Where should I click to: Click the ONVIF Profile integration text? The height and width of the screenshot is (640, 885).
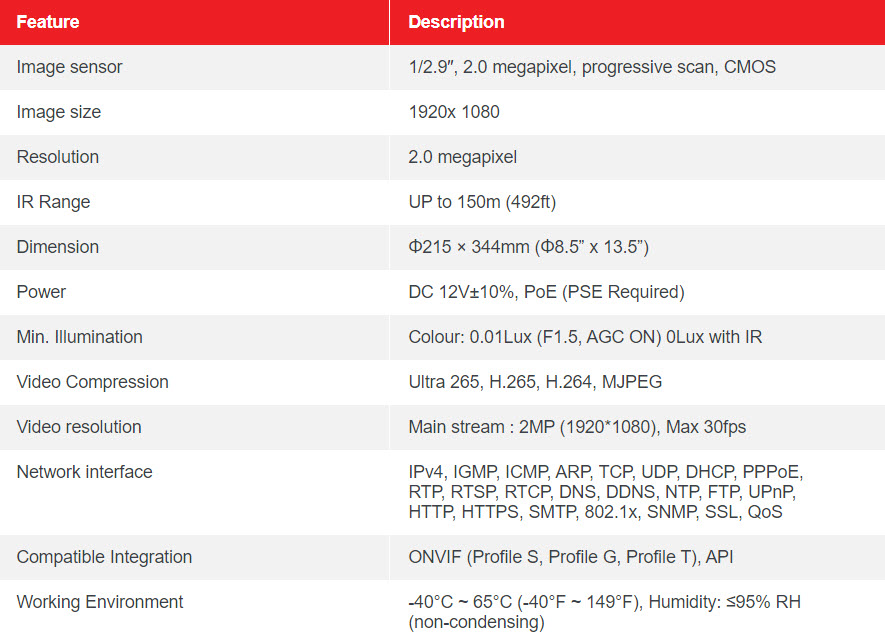click(x=571, y=557)
